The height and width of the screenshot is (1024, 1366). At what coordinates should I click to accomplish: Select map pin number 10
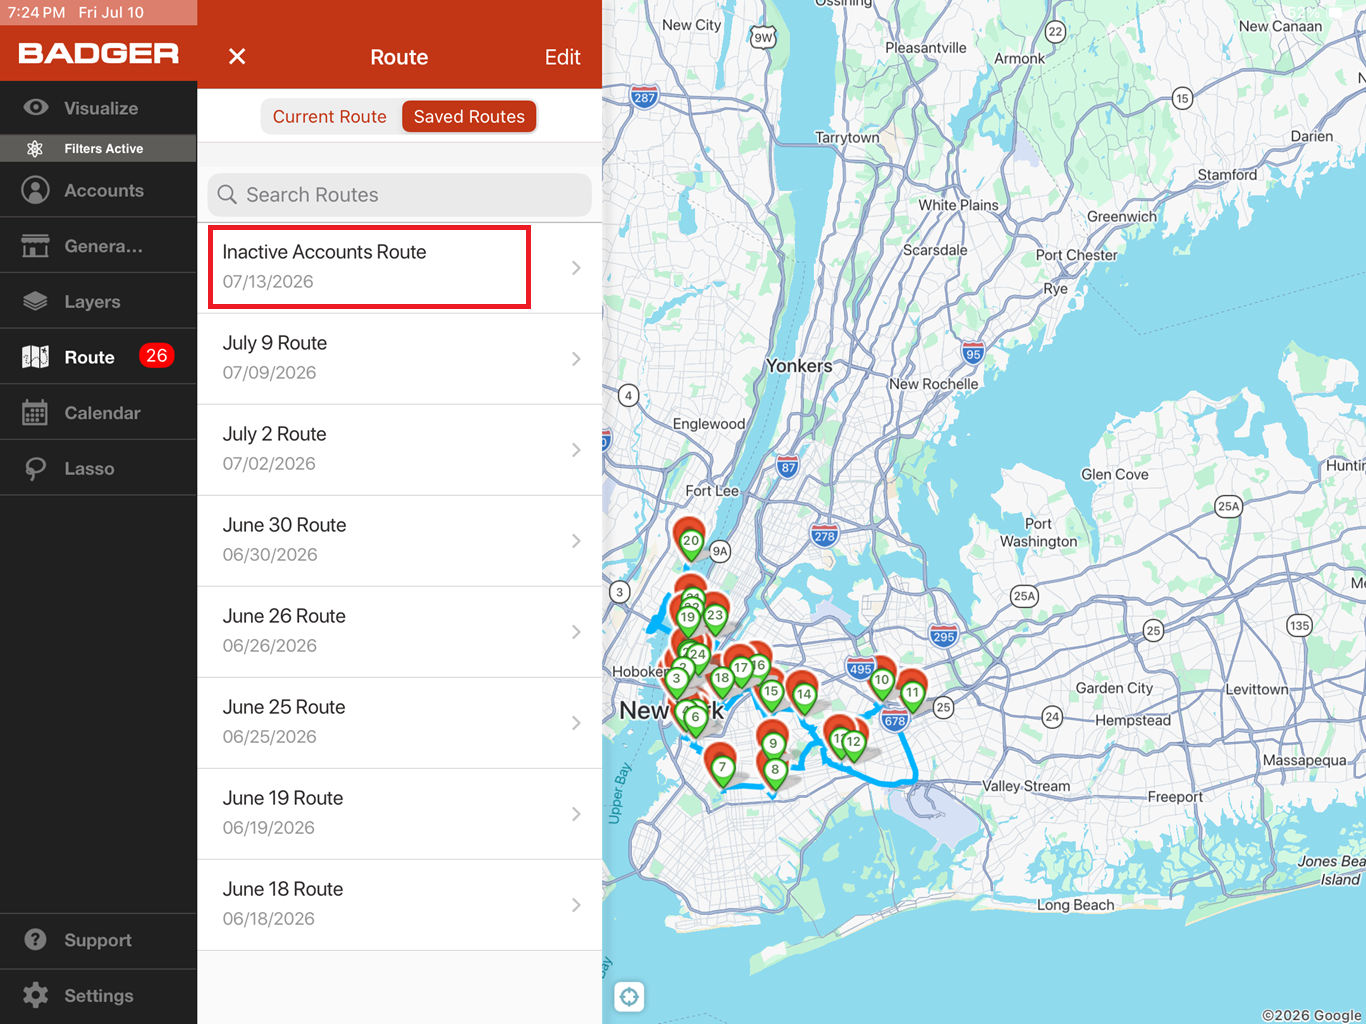click(881, 679)
